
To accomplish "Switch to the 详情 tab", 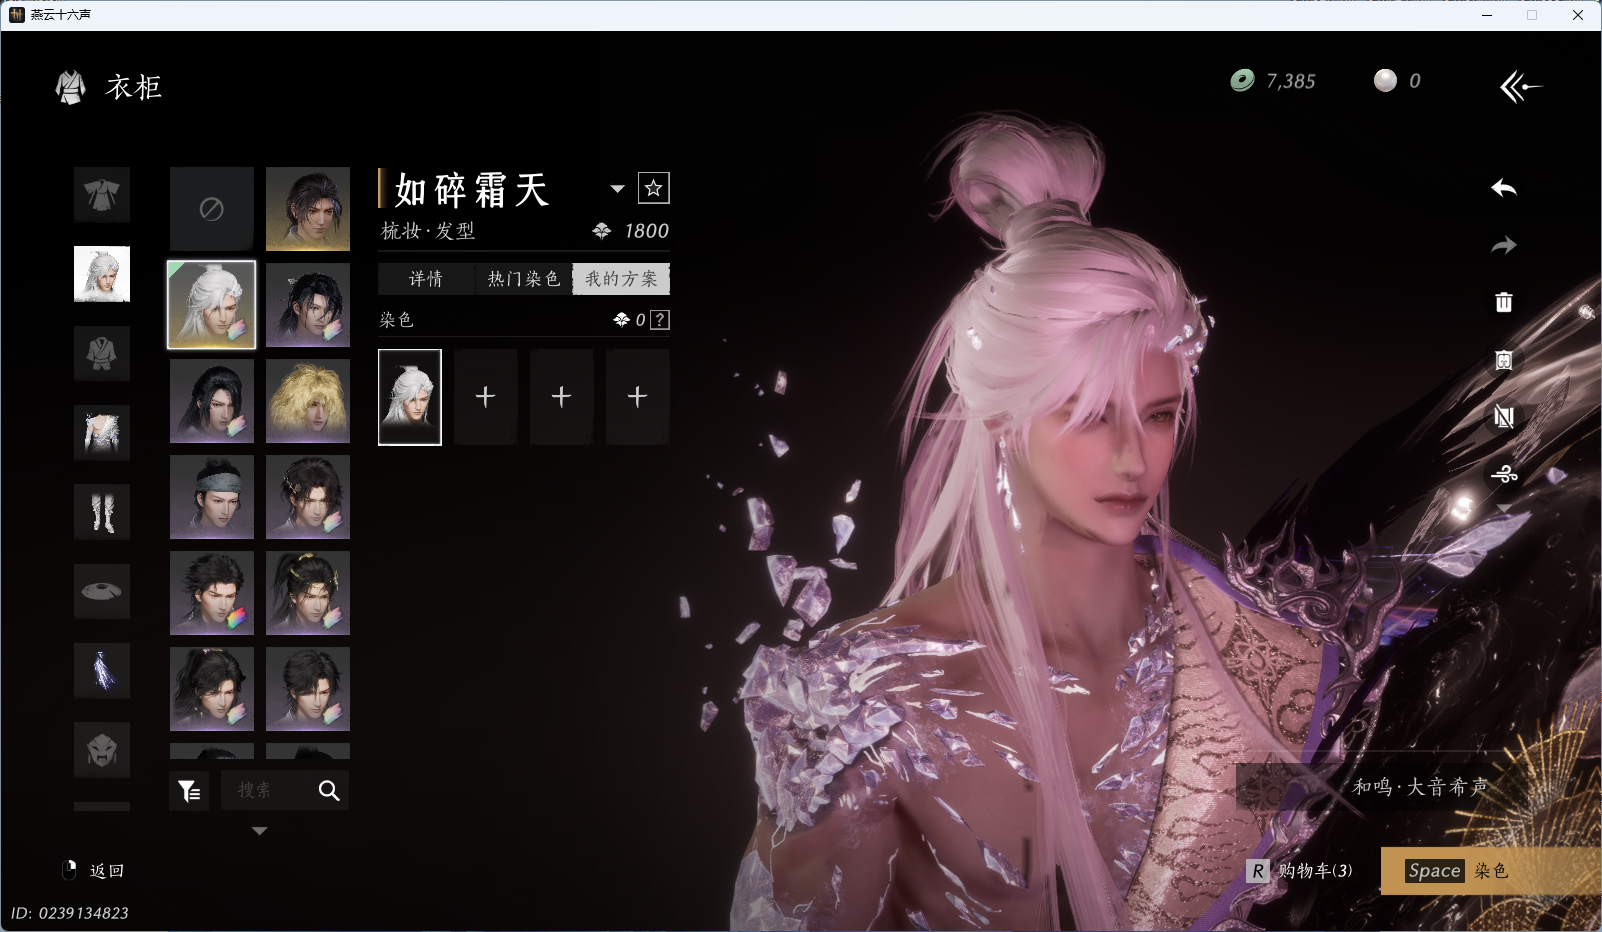I will [426, 279].
